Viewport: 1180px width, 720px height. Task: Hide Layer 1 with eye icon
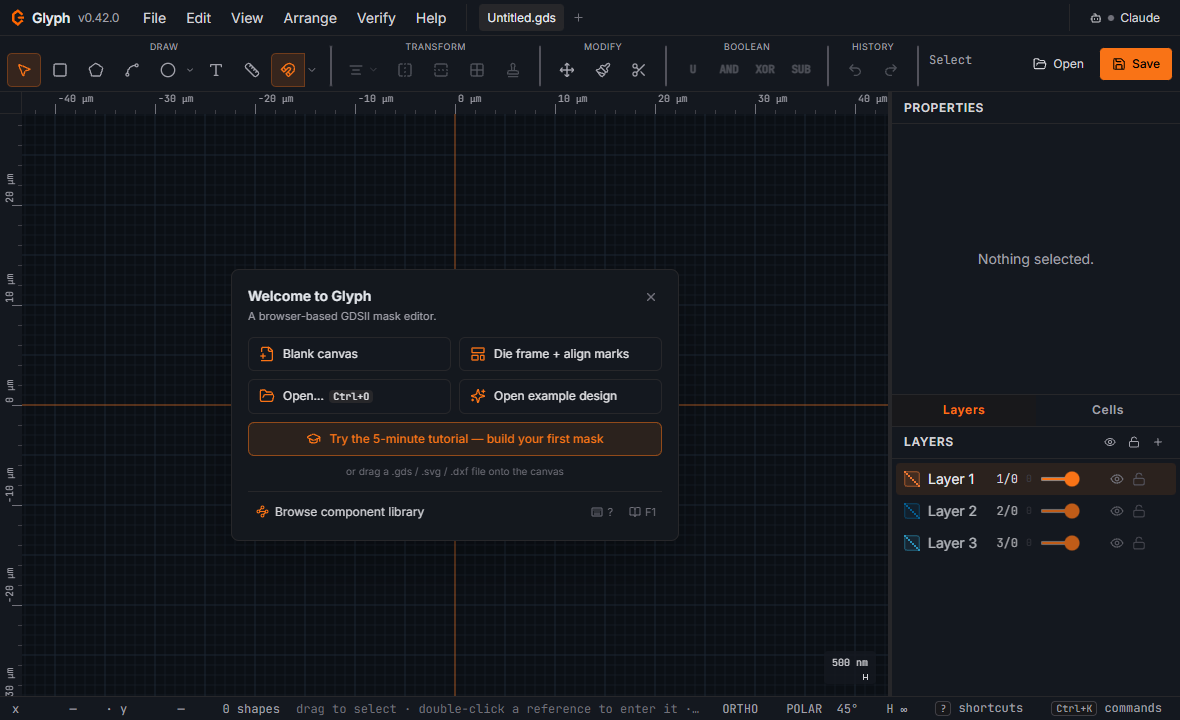click(1117, 479)
